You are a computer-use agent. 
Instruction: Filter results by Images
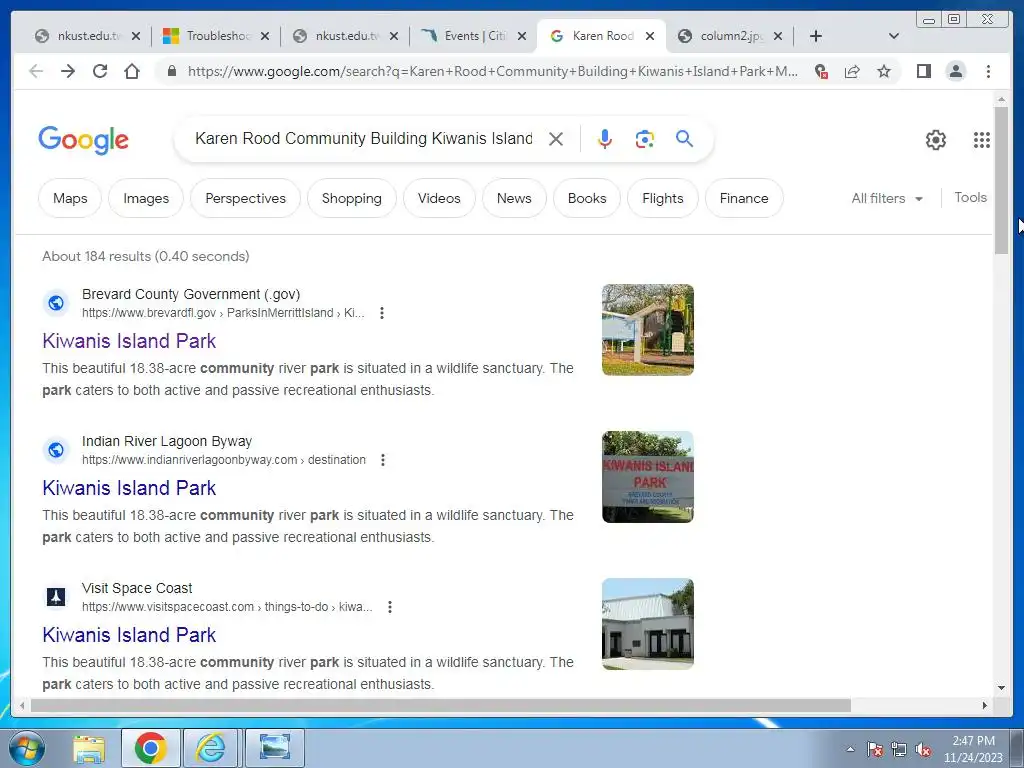[x=146, y=198]
